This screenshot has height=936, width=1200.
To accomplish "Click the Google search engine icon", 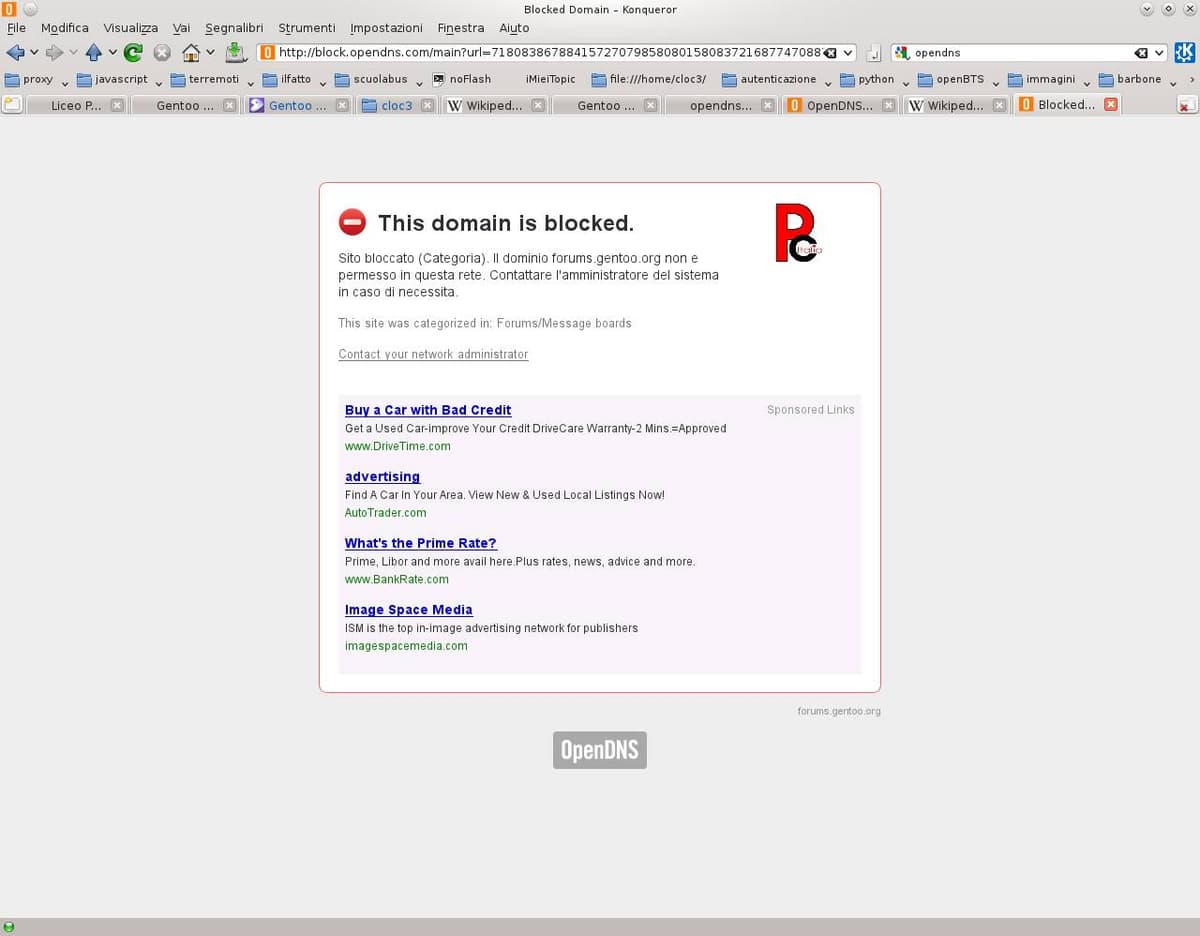I will pyautogui.click(x=901, y=53).
